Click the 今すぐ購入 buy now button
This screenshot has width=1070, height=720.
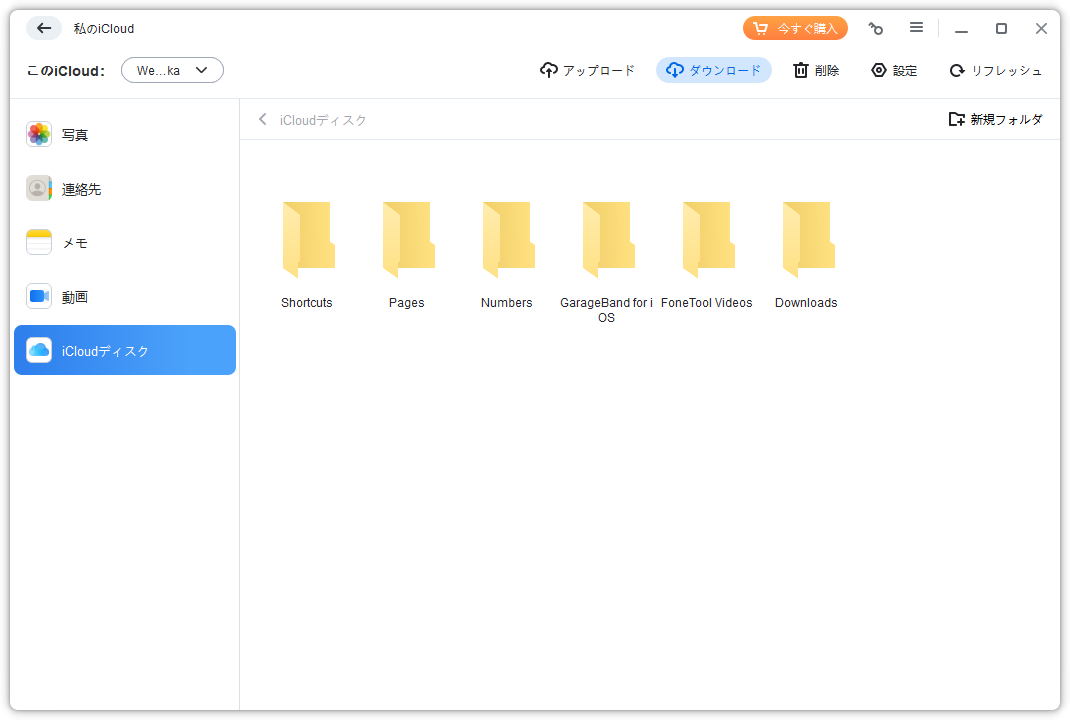795,28
